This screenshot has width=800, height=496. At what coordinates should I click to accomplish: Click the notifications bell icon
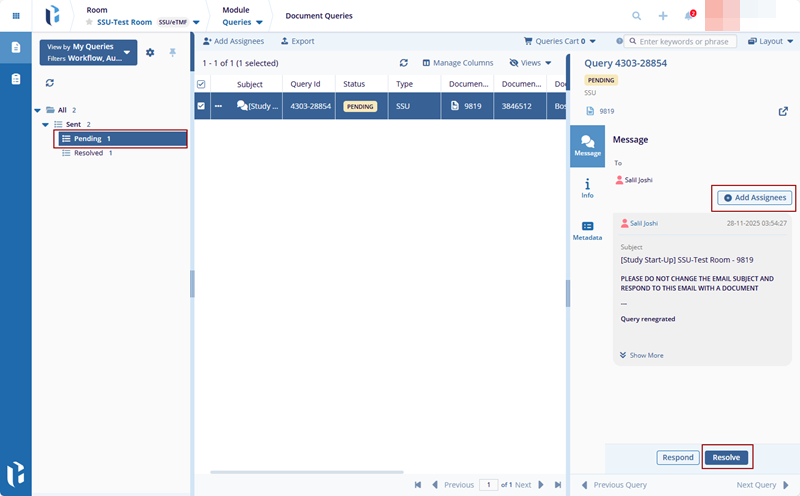click(x=689, y=16)
